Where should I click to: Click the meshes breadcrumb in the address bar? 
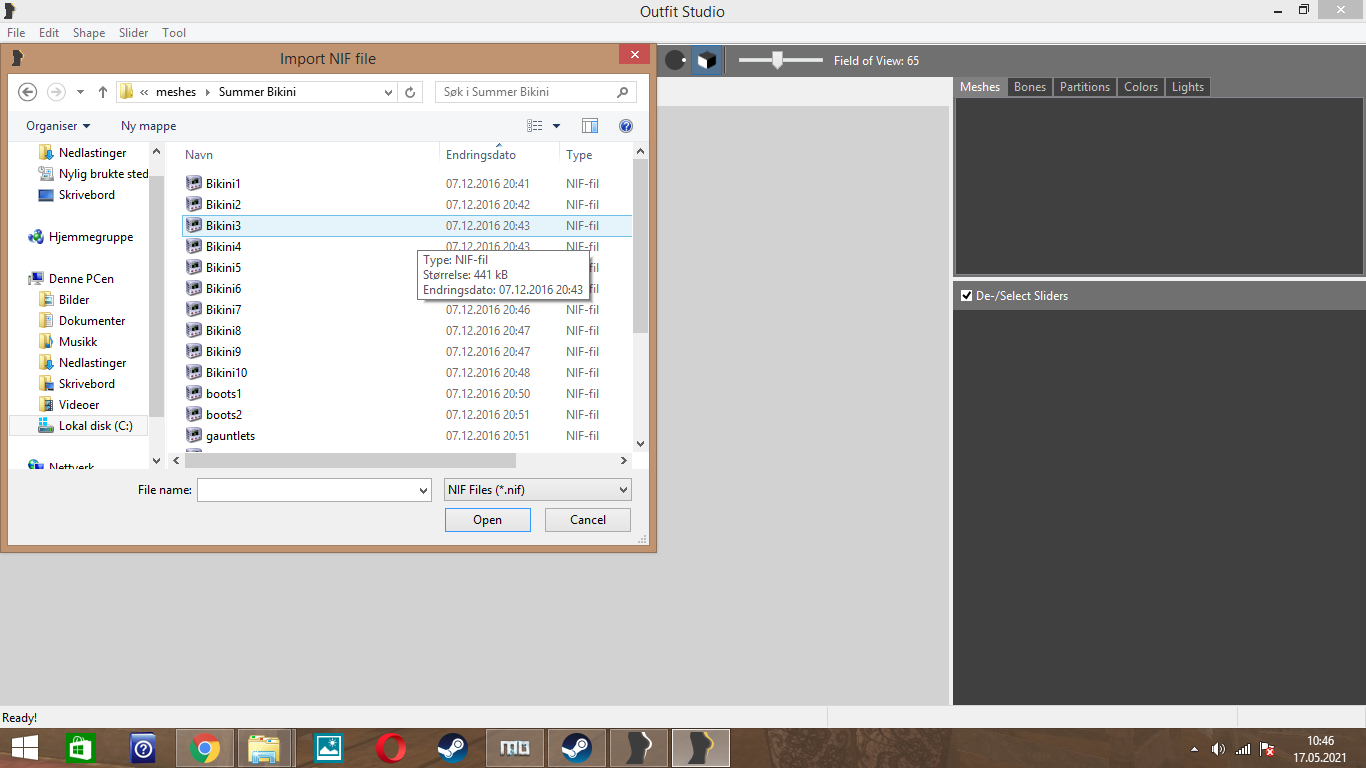point(176,92)
